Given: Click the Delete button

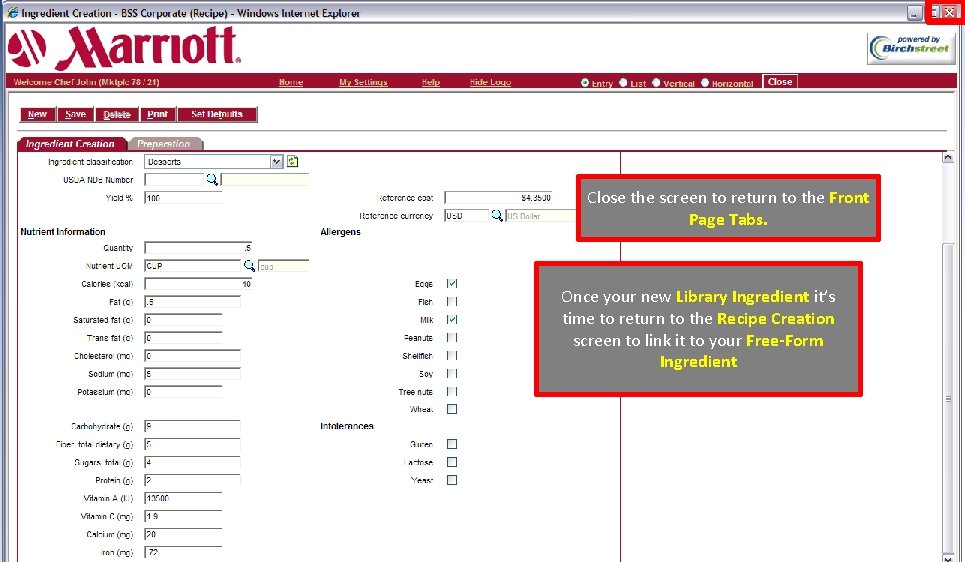Looking at the screenshot, I should click(117, 114).
